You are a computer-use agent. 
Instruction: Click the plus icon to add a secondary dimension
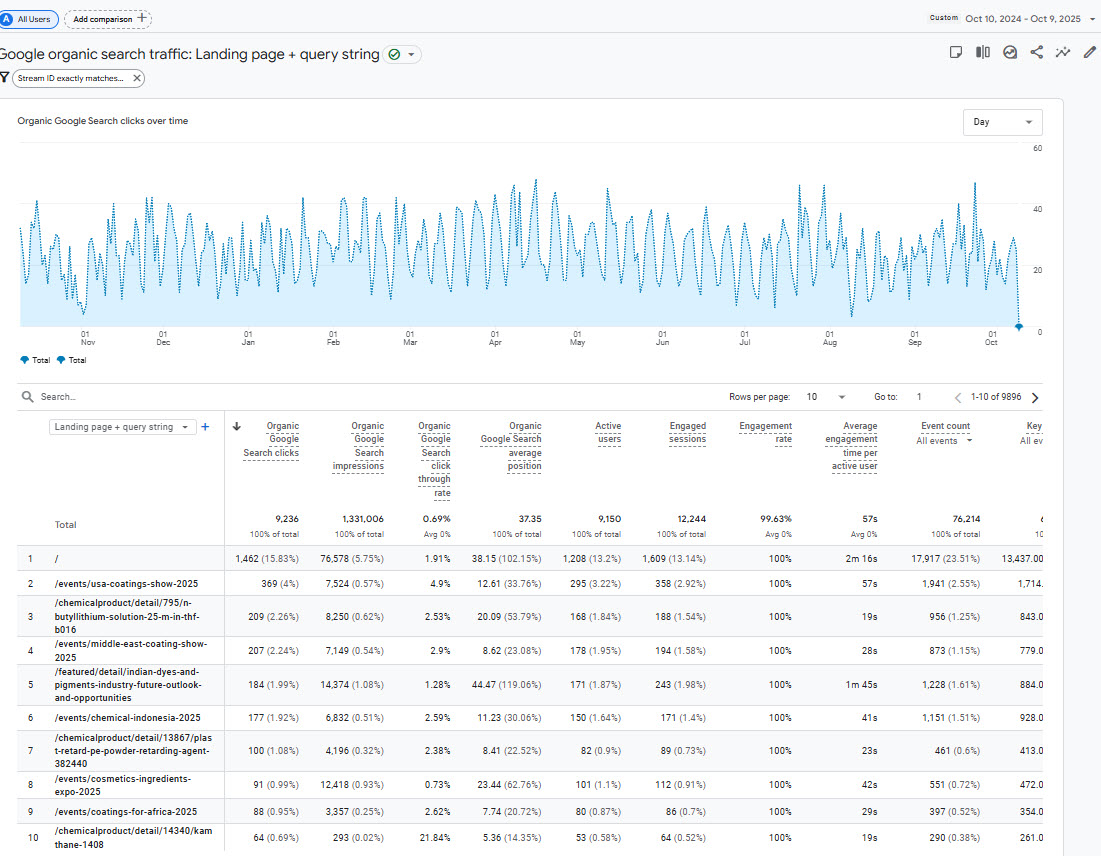(x=206, y=425)
